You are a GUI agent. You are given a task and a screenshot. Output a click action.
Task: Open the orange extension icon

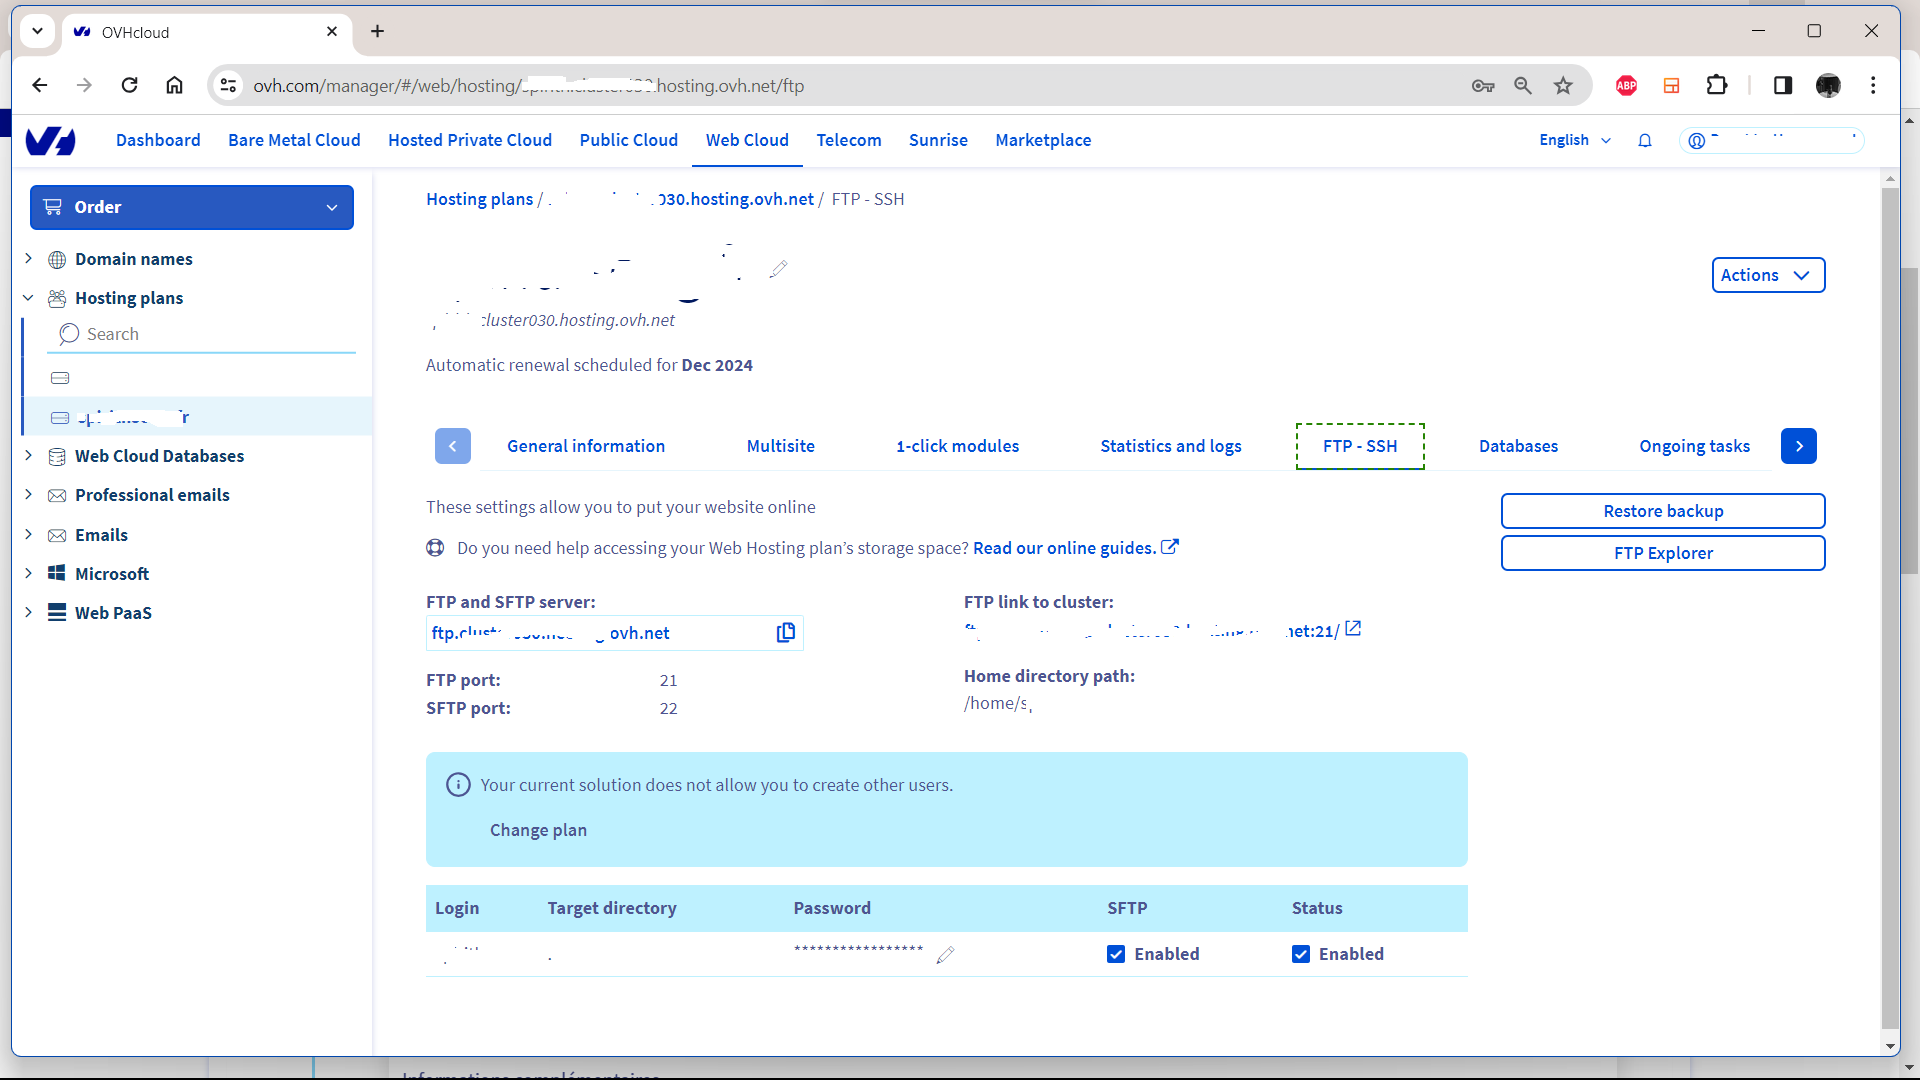(1671, 86)
